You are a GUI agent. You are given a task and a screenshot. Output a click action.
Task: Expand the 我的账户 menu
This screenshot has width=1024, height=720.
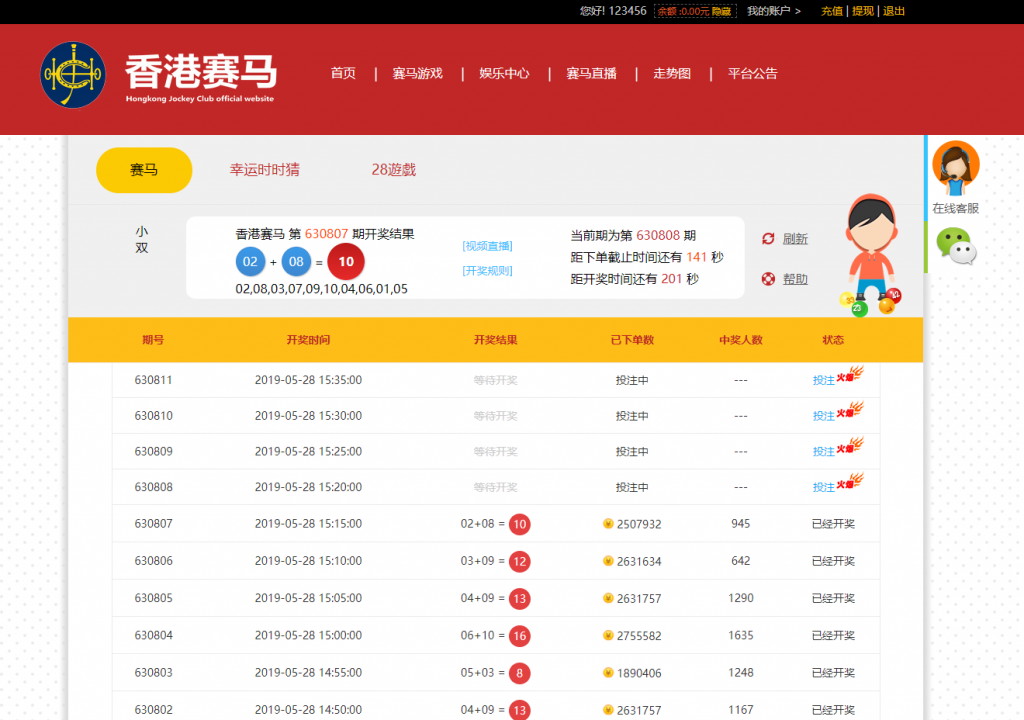pyautogui.click(x=774, y=11)
